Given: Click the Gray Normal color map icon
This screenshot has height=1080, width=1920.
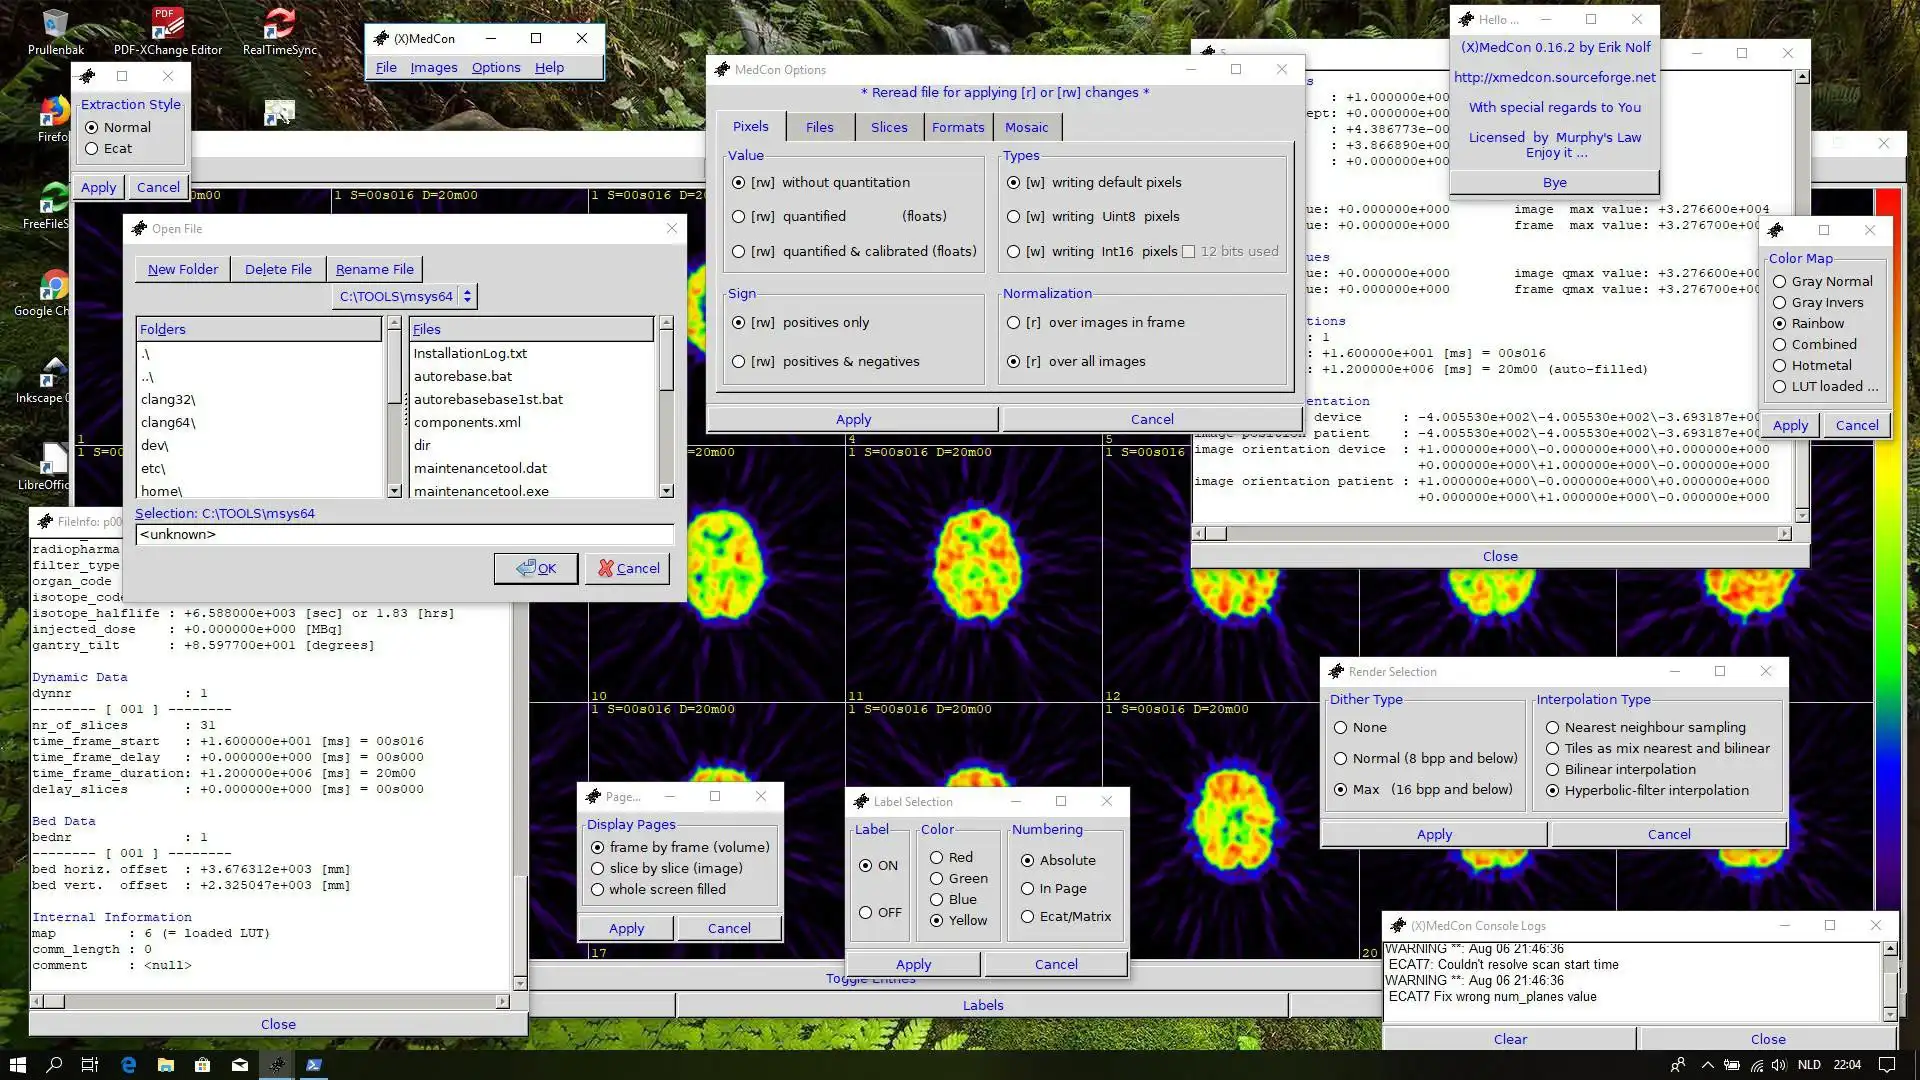Looking at the screenshot, I should (1779, 281).
